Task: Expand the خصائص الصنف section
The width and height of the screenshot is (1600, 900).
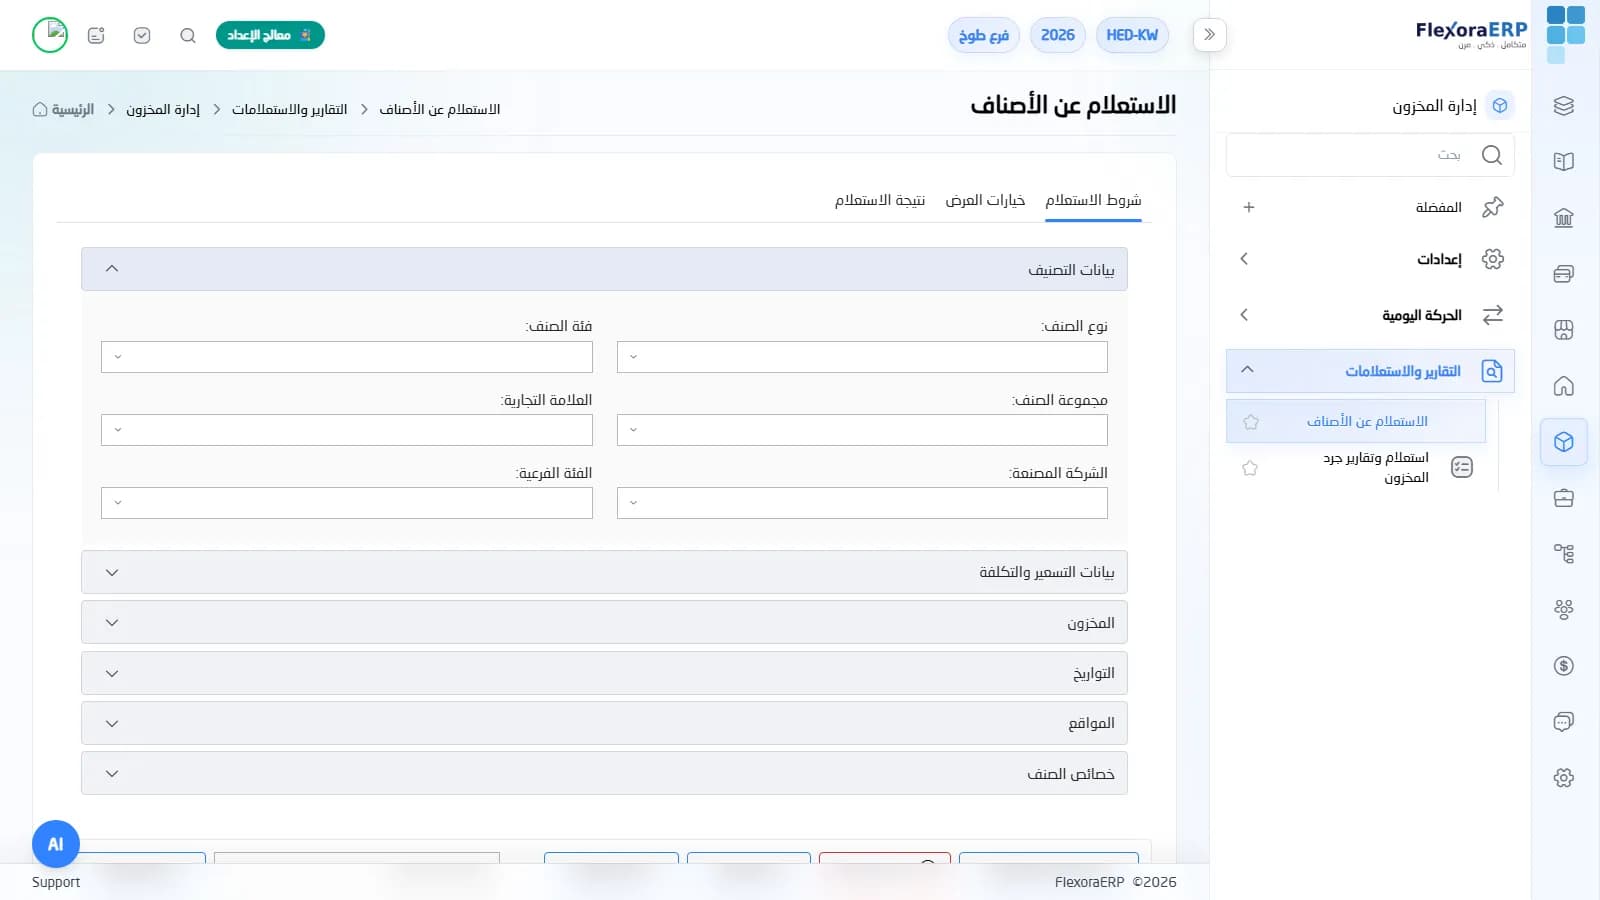Action: coord(604,773)
